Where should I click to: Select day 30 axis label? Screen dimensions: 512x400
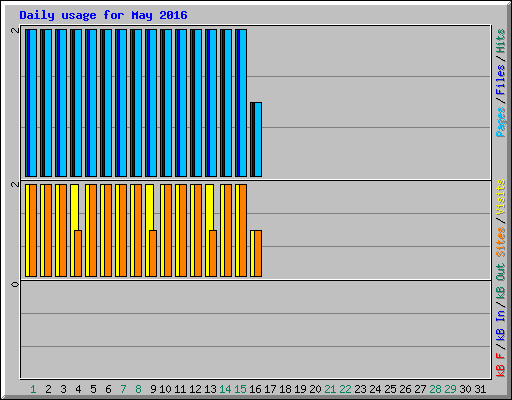(x=465, y=389)
